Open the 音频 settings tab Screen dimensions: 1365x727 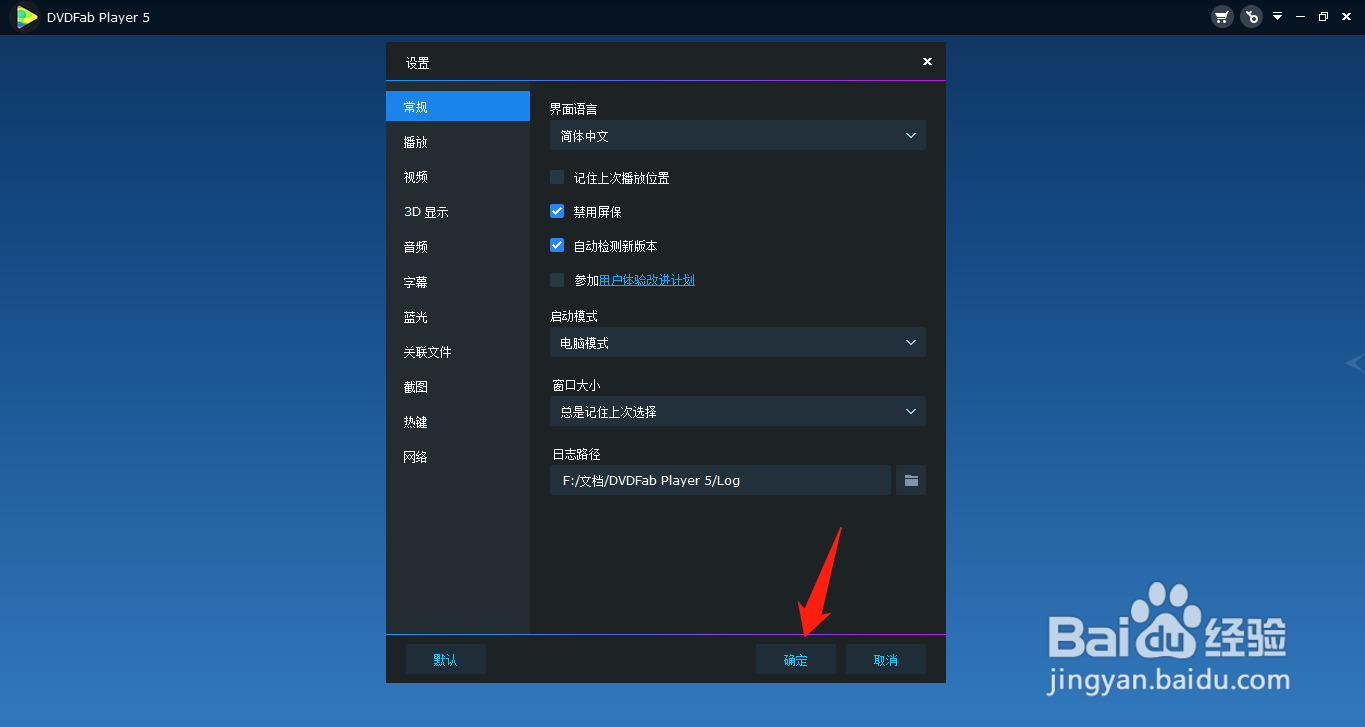point(458,247)
